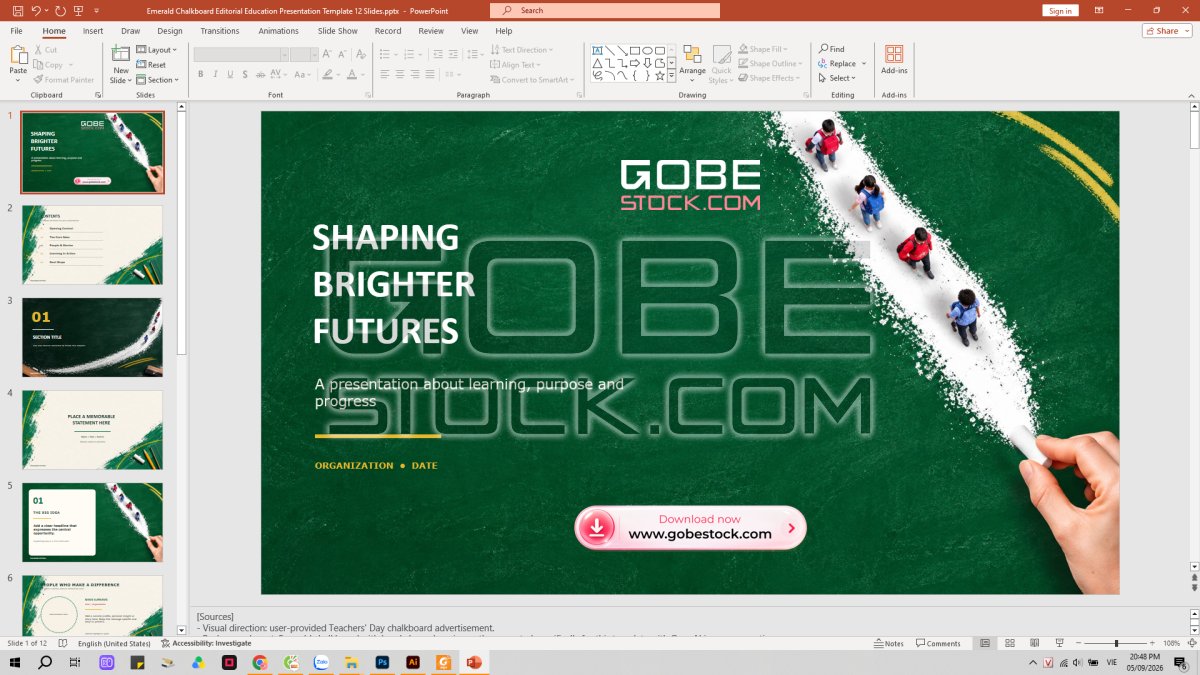
Task: Toggle Text Shadow formatting
Action: click(245, 74)
